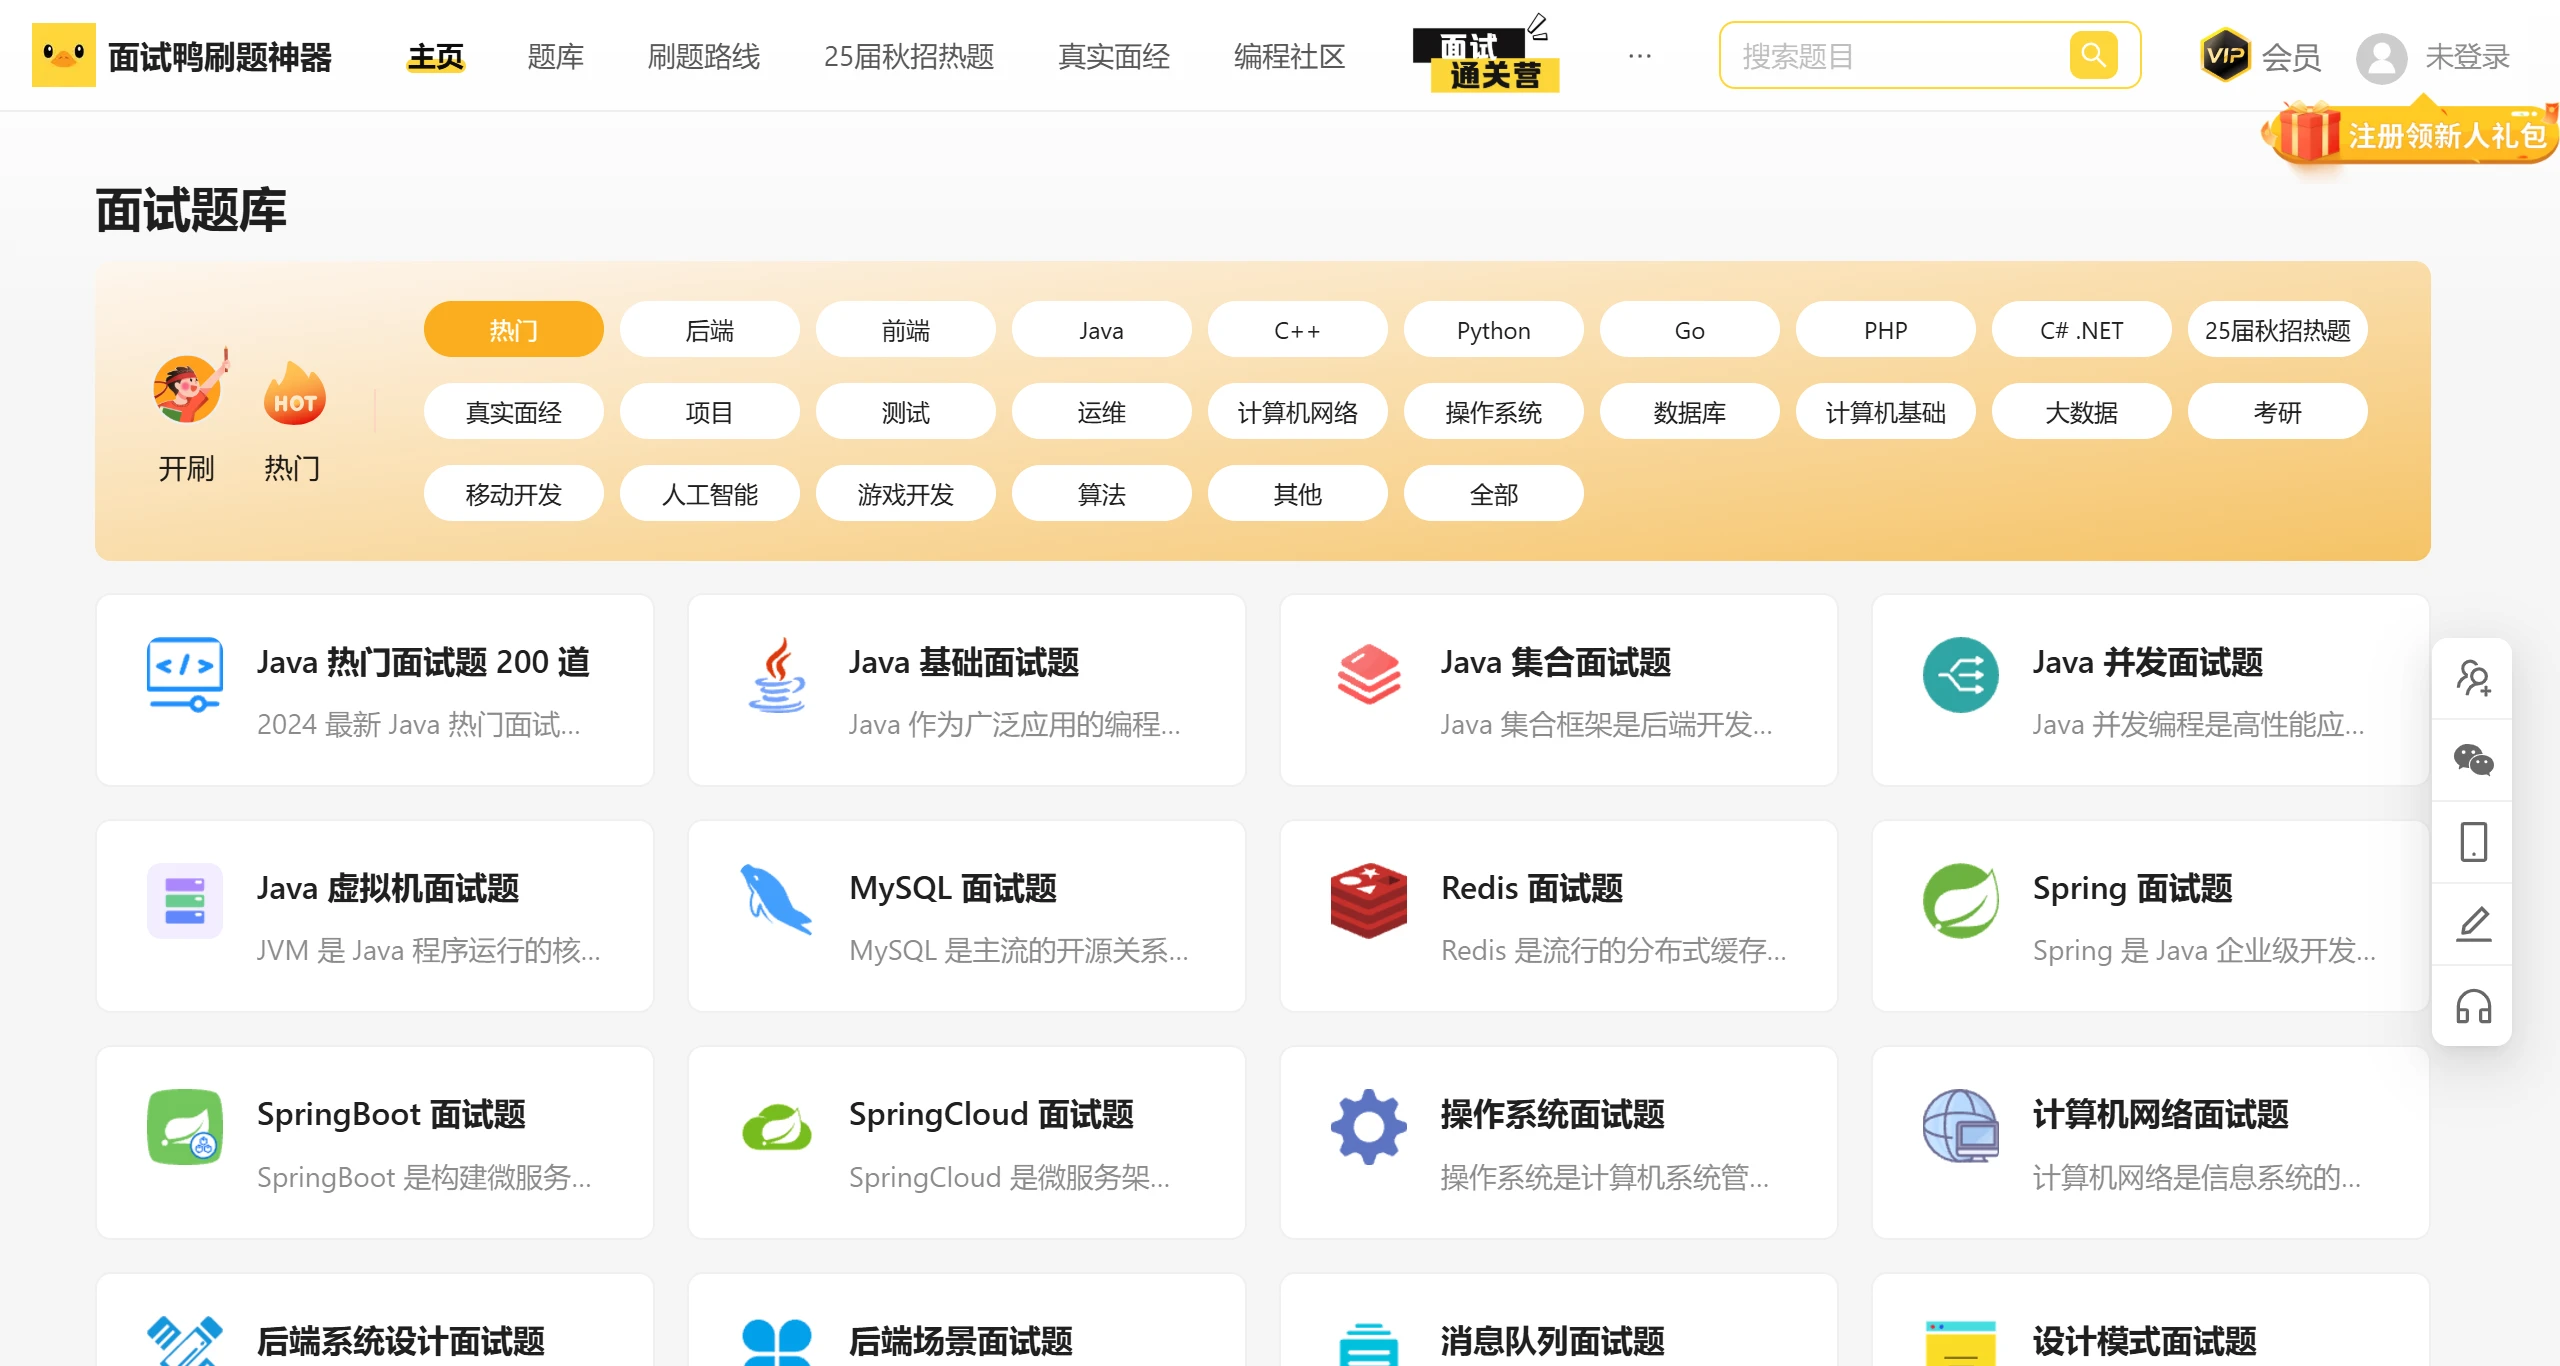This screenshot has width=2560, height=1366.
Task: Click the user avatar icon
Action: [2381, 58]
